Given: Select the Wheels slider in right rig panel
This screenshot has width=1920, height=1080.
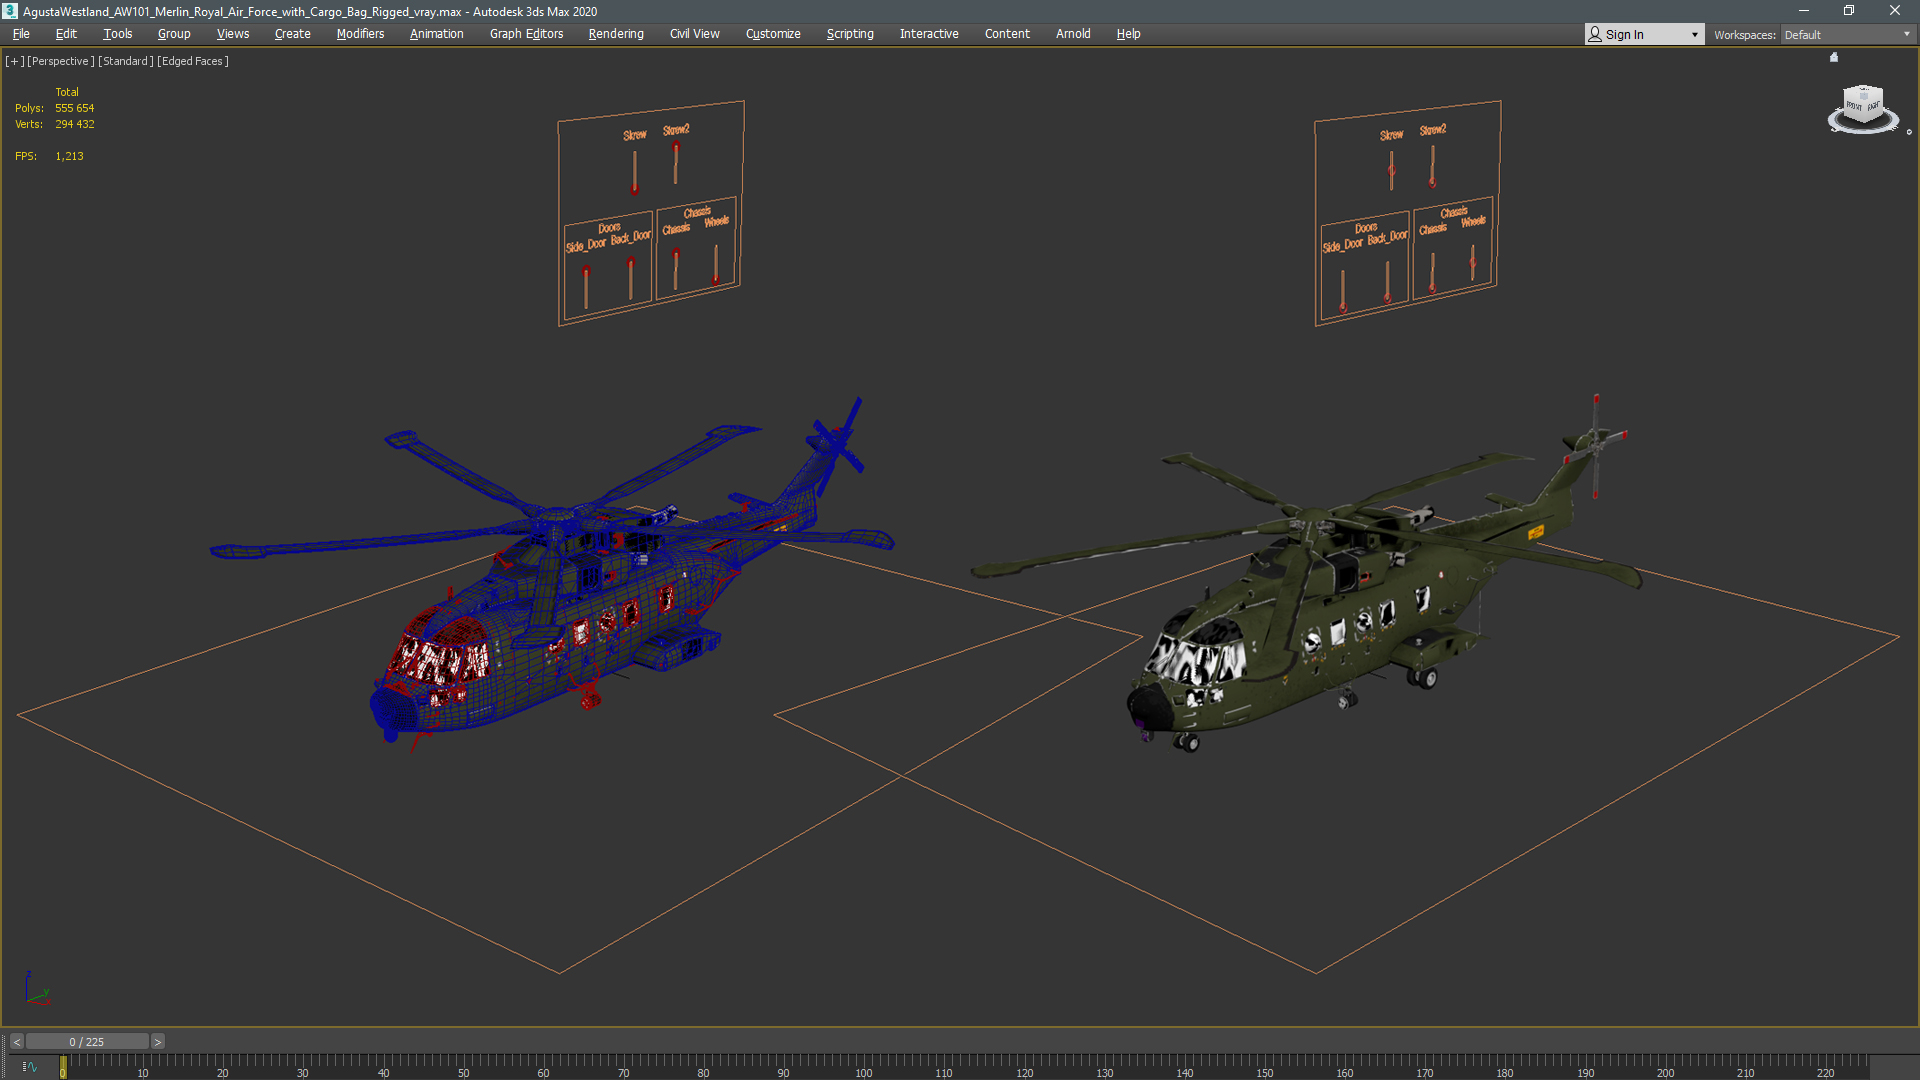Looking at the screenshot, I should (x=1472, y=263).
